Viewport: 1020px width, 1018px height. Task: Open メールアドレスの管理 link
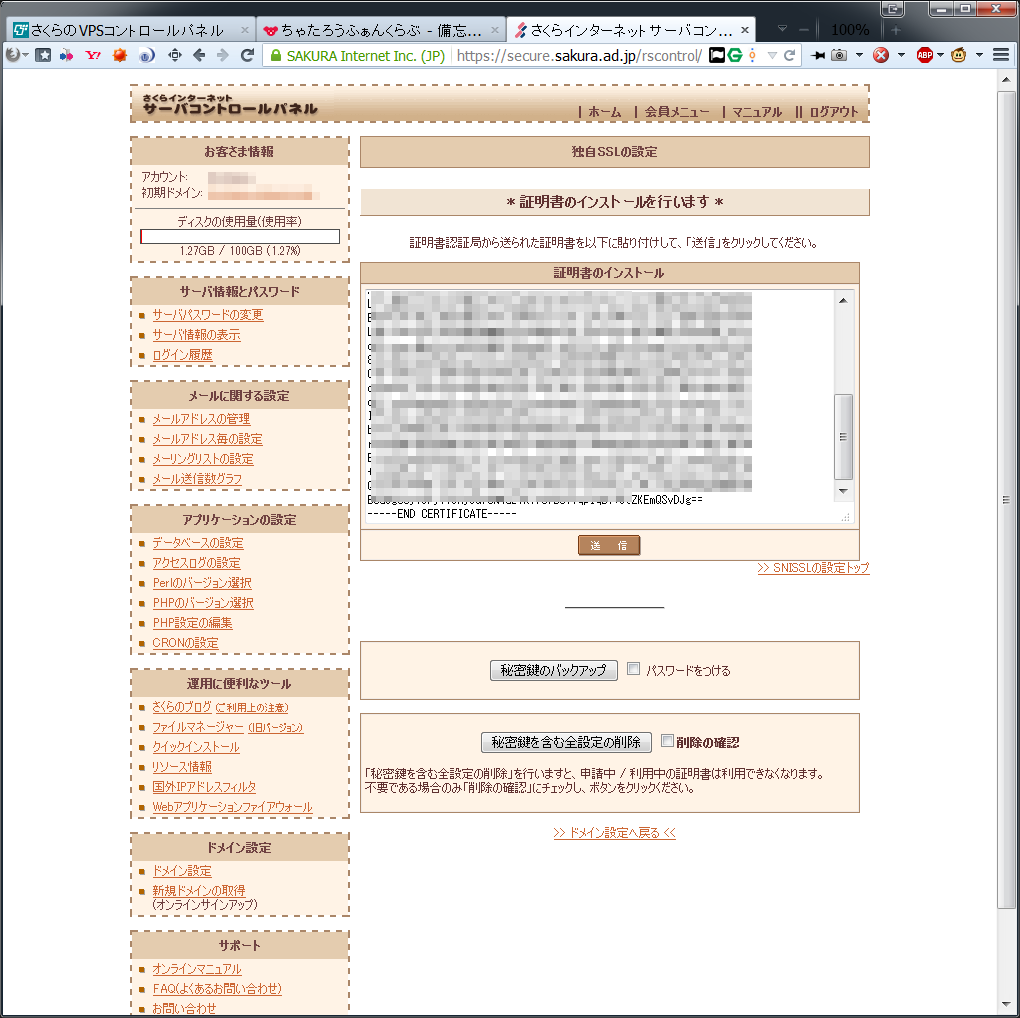(201, 419)
